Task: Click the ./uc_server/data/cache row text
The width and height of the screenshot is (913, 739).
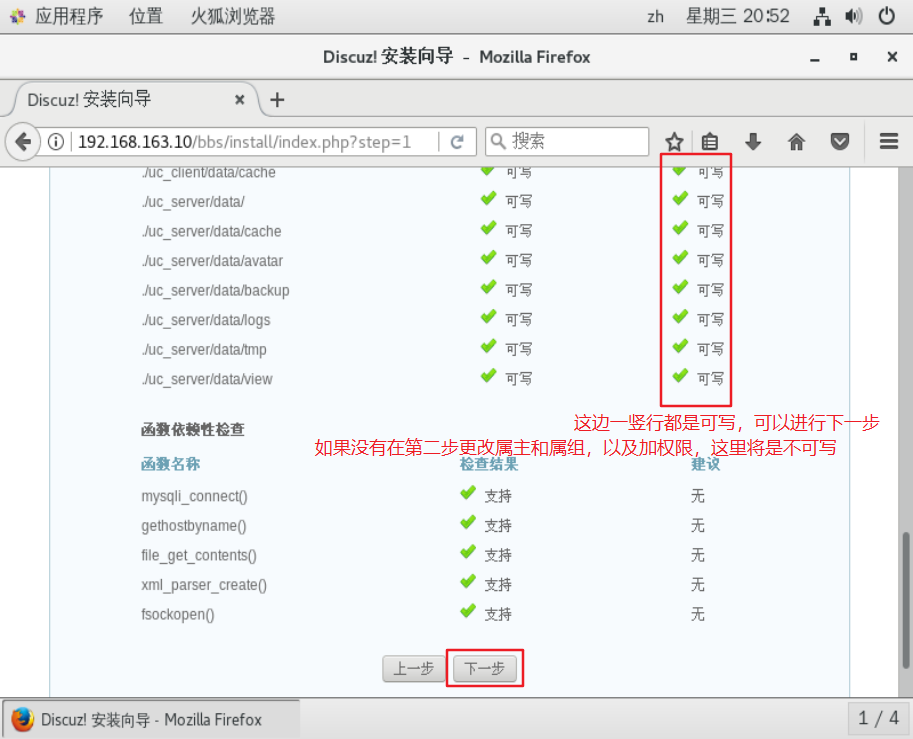Action: [x=211, y=232]
